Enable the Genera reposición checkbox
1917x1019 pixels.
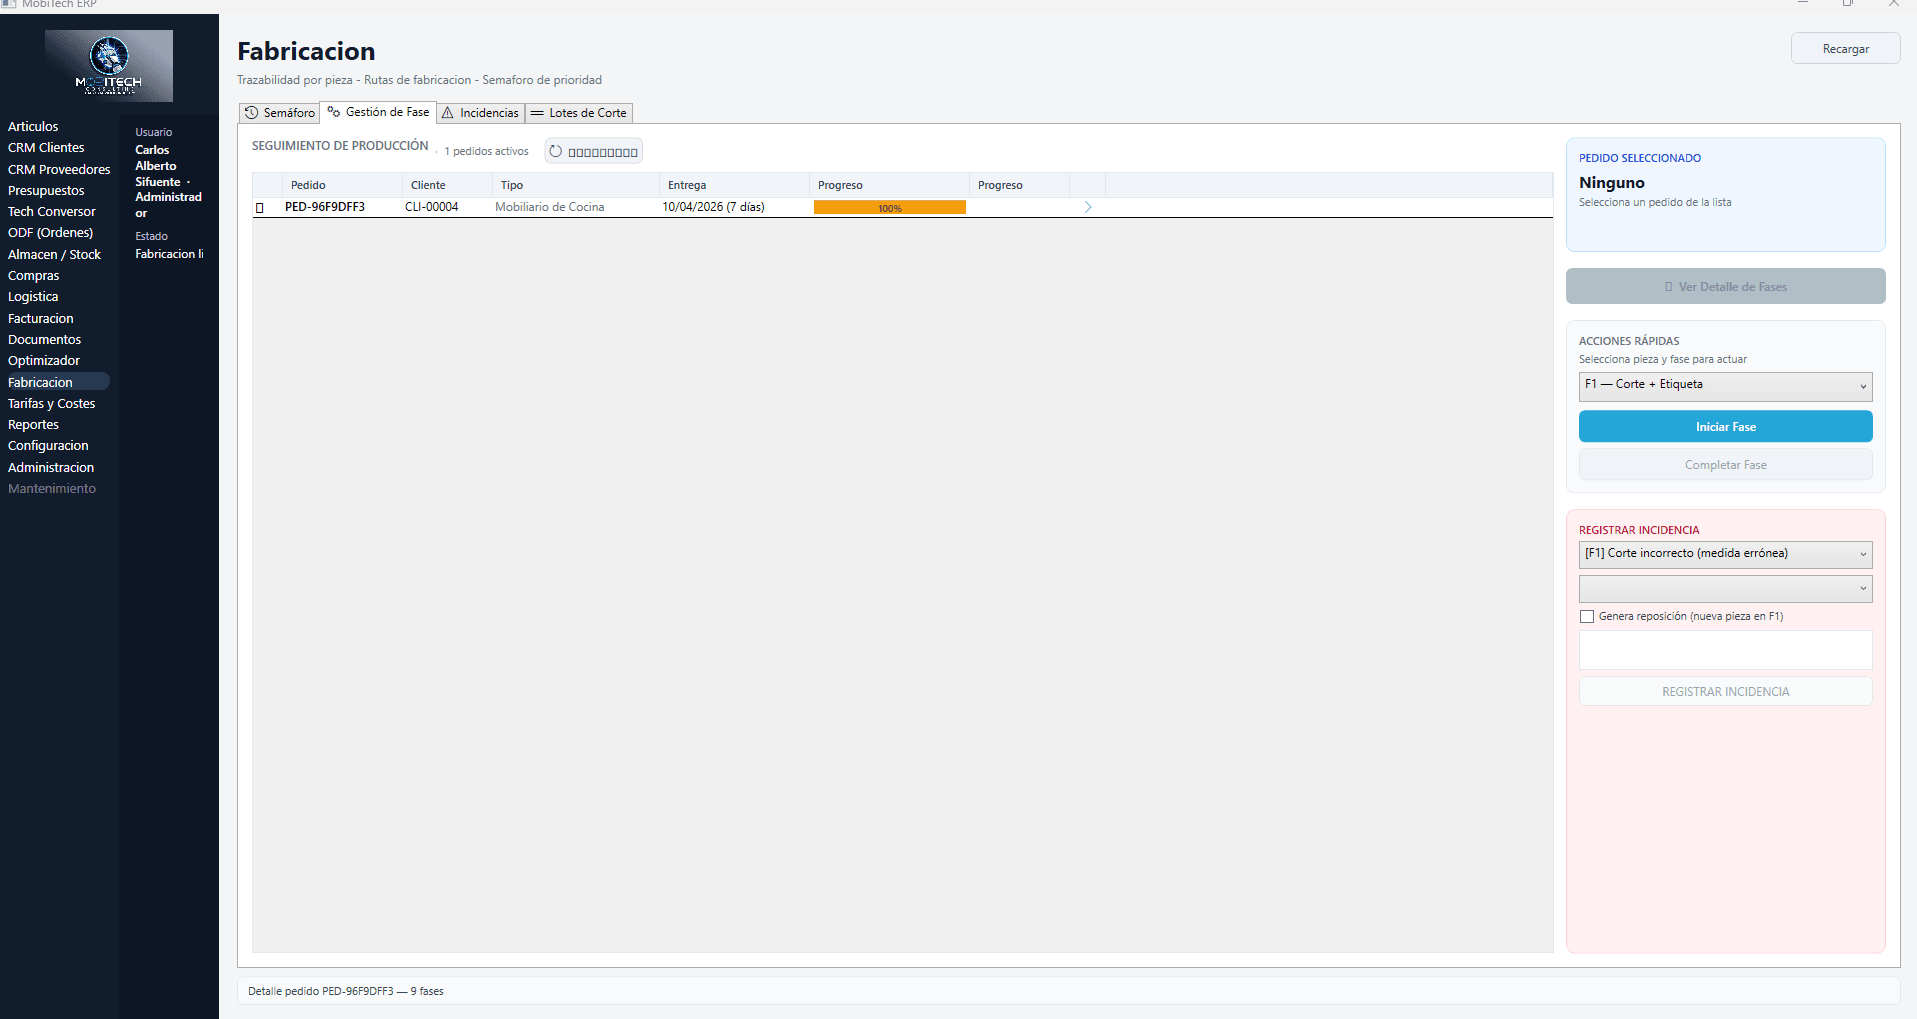1587,617
